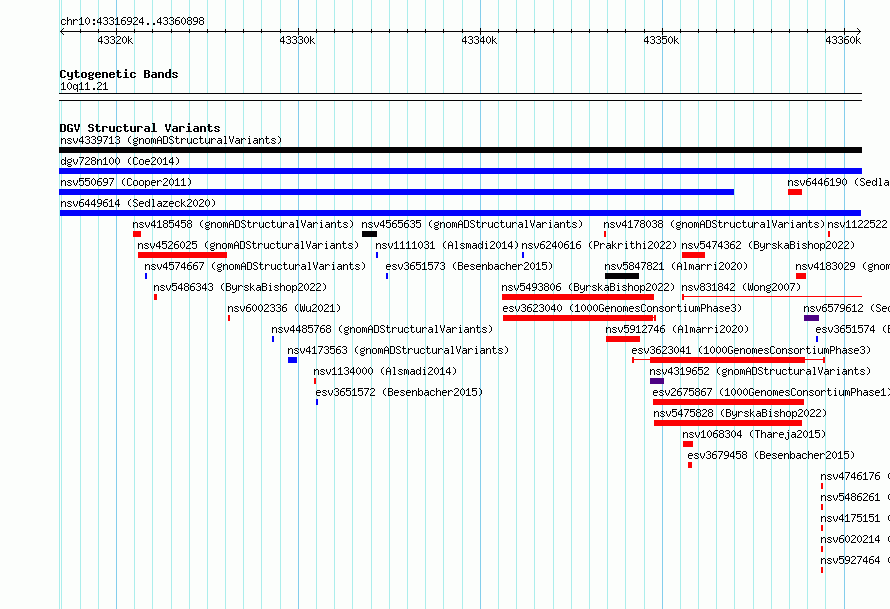
Task: Open nsv4185458 gnomAD variant label
Action: (x=243, y=224)
